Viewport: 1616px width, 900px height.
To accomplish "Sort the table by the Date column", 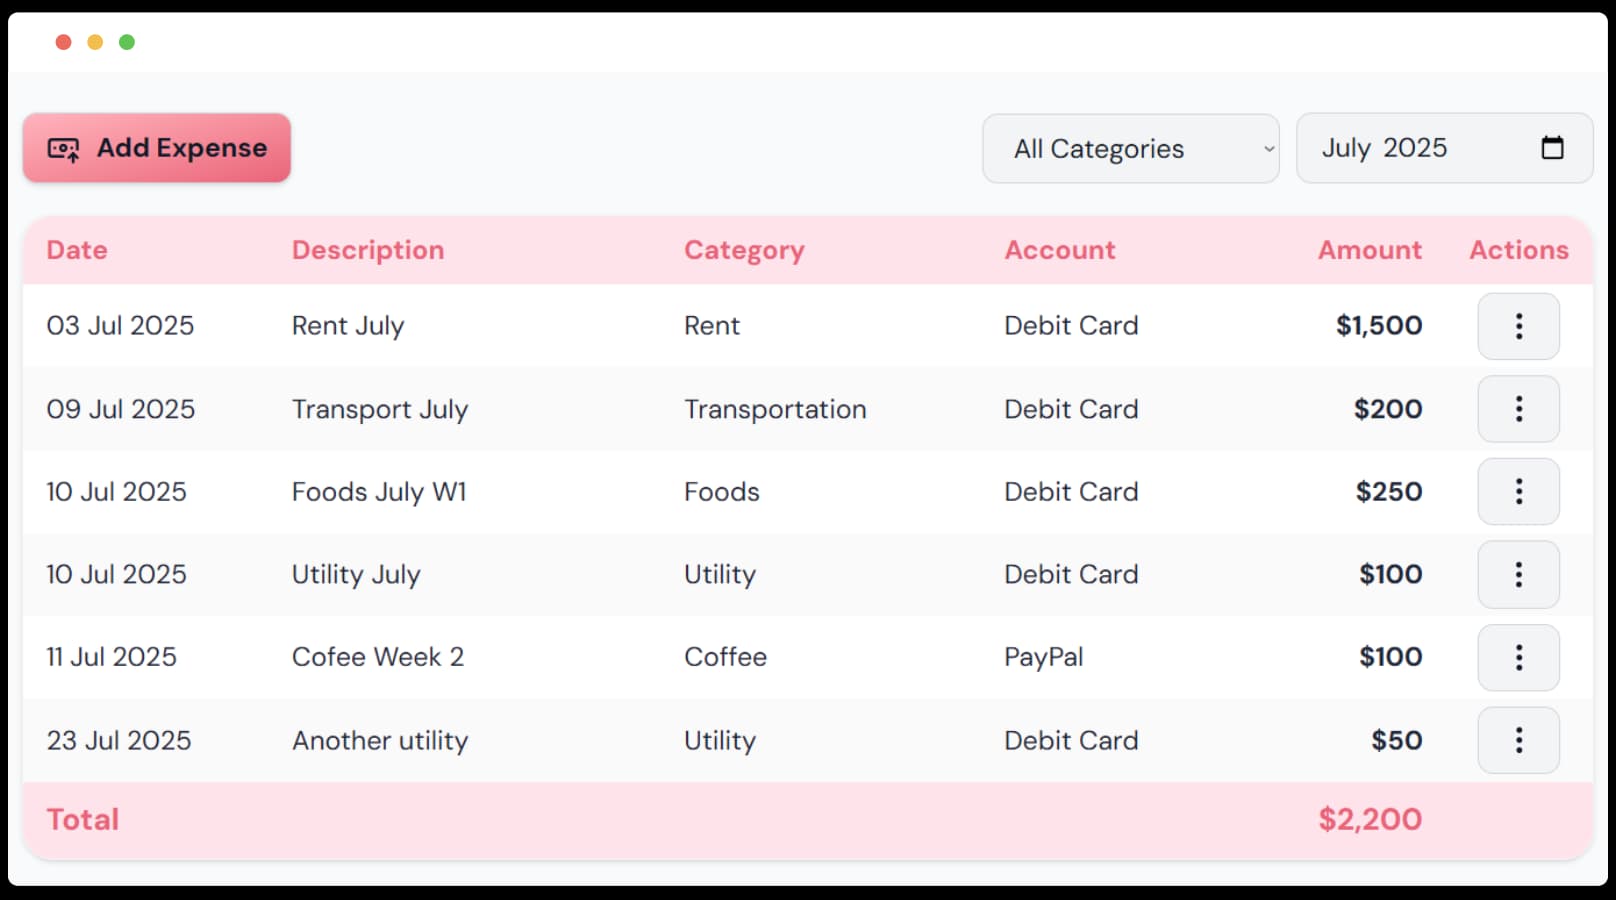I will click(76, 249).
